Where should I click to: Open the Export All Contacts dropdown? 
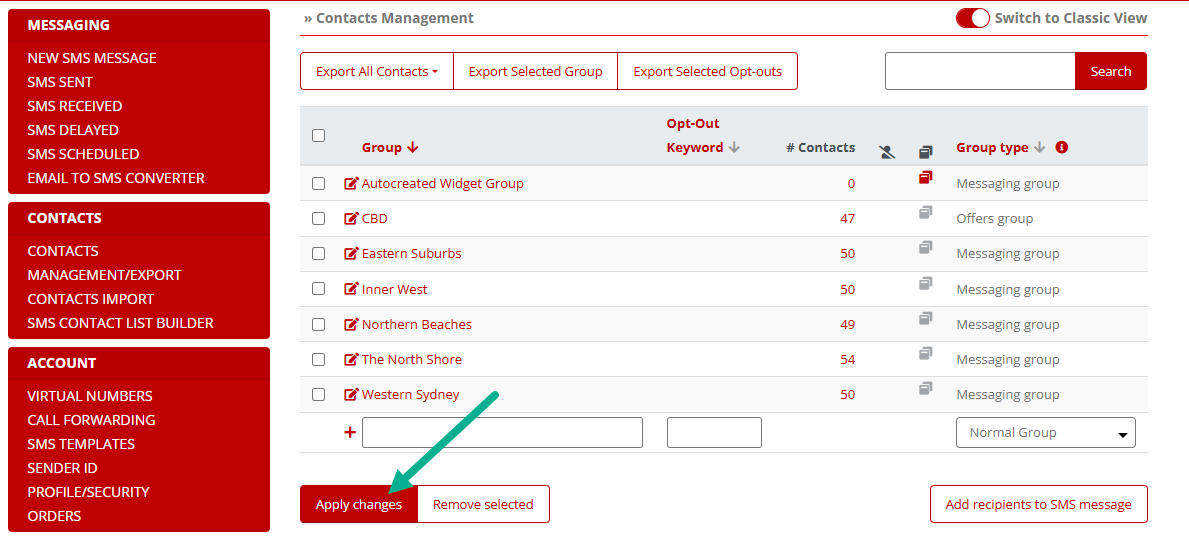tap(377, 72)
